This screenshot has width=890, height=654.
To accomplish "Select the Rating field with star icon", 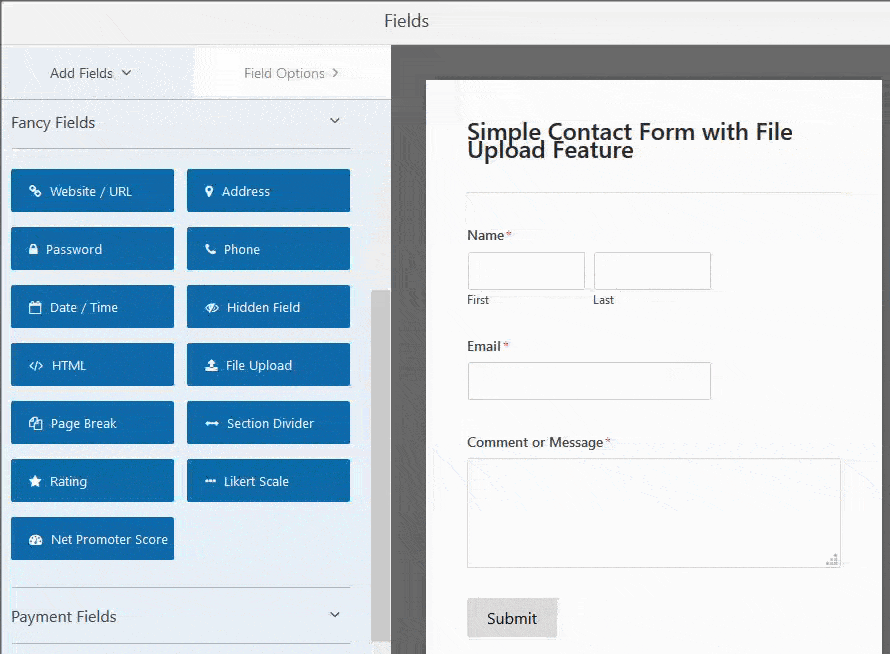I will coord(92,480).
